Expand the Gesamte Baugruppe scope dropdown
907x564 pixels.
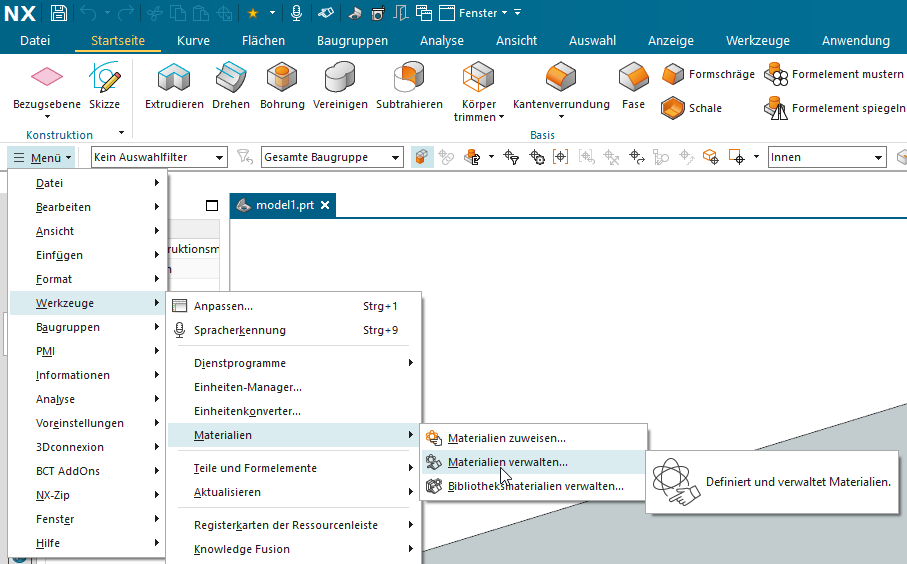(x=332, y=157)
